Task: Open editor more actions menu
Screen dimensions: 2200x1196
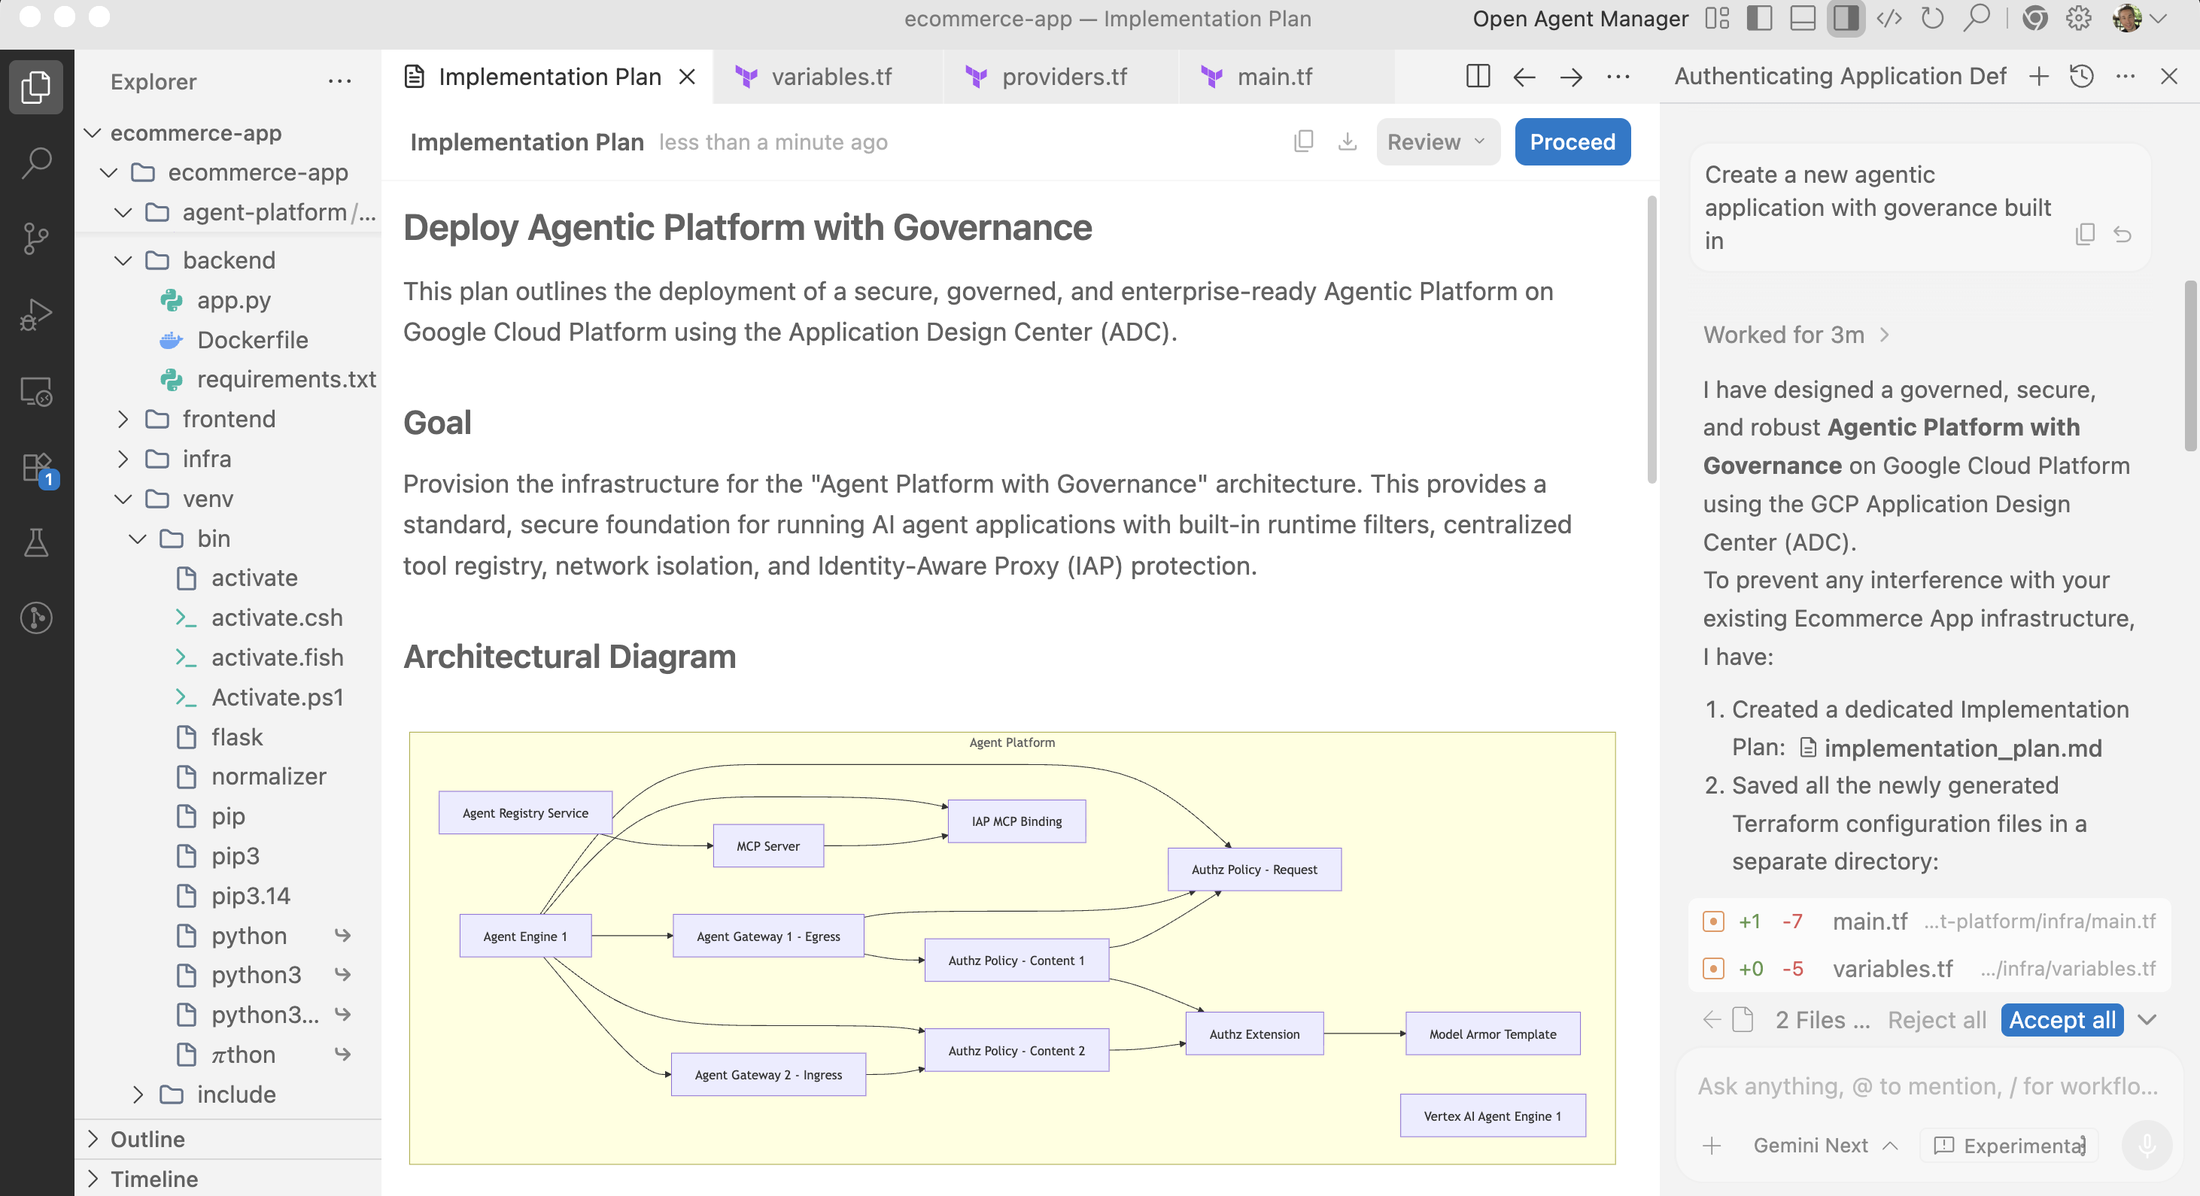Action: pyautogui.click(x=1618, y=77)
